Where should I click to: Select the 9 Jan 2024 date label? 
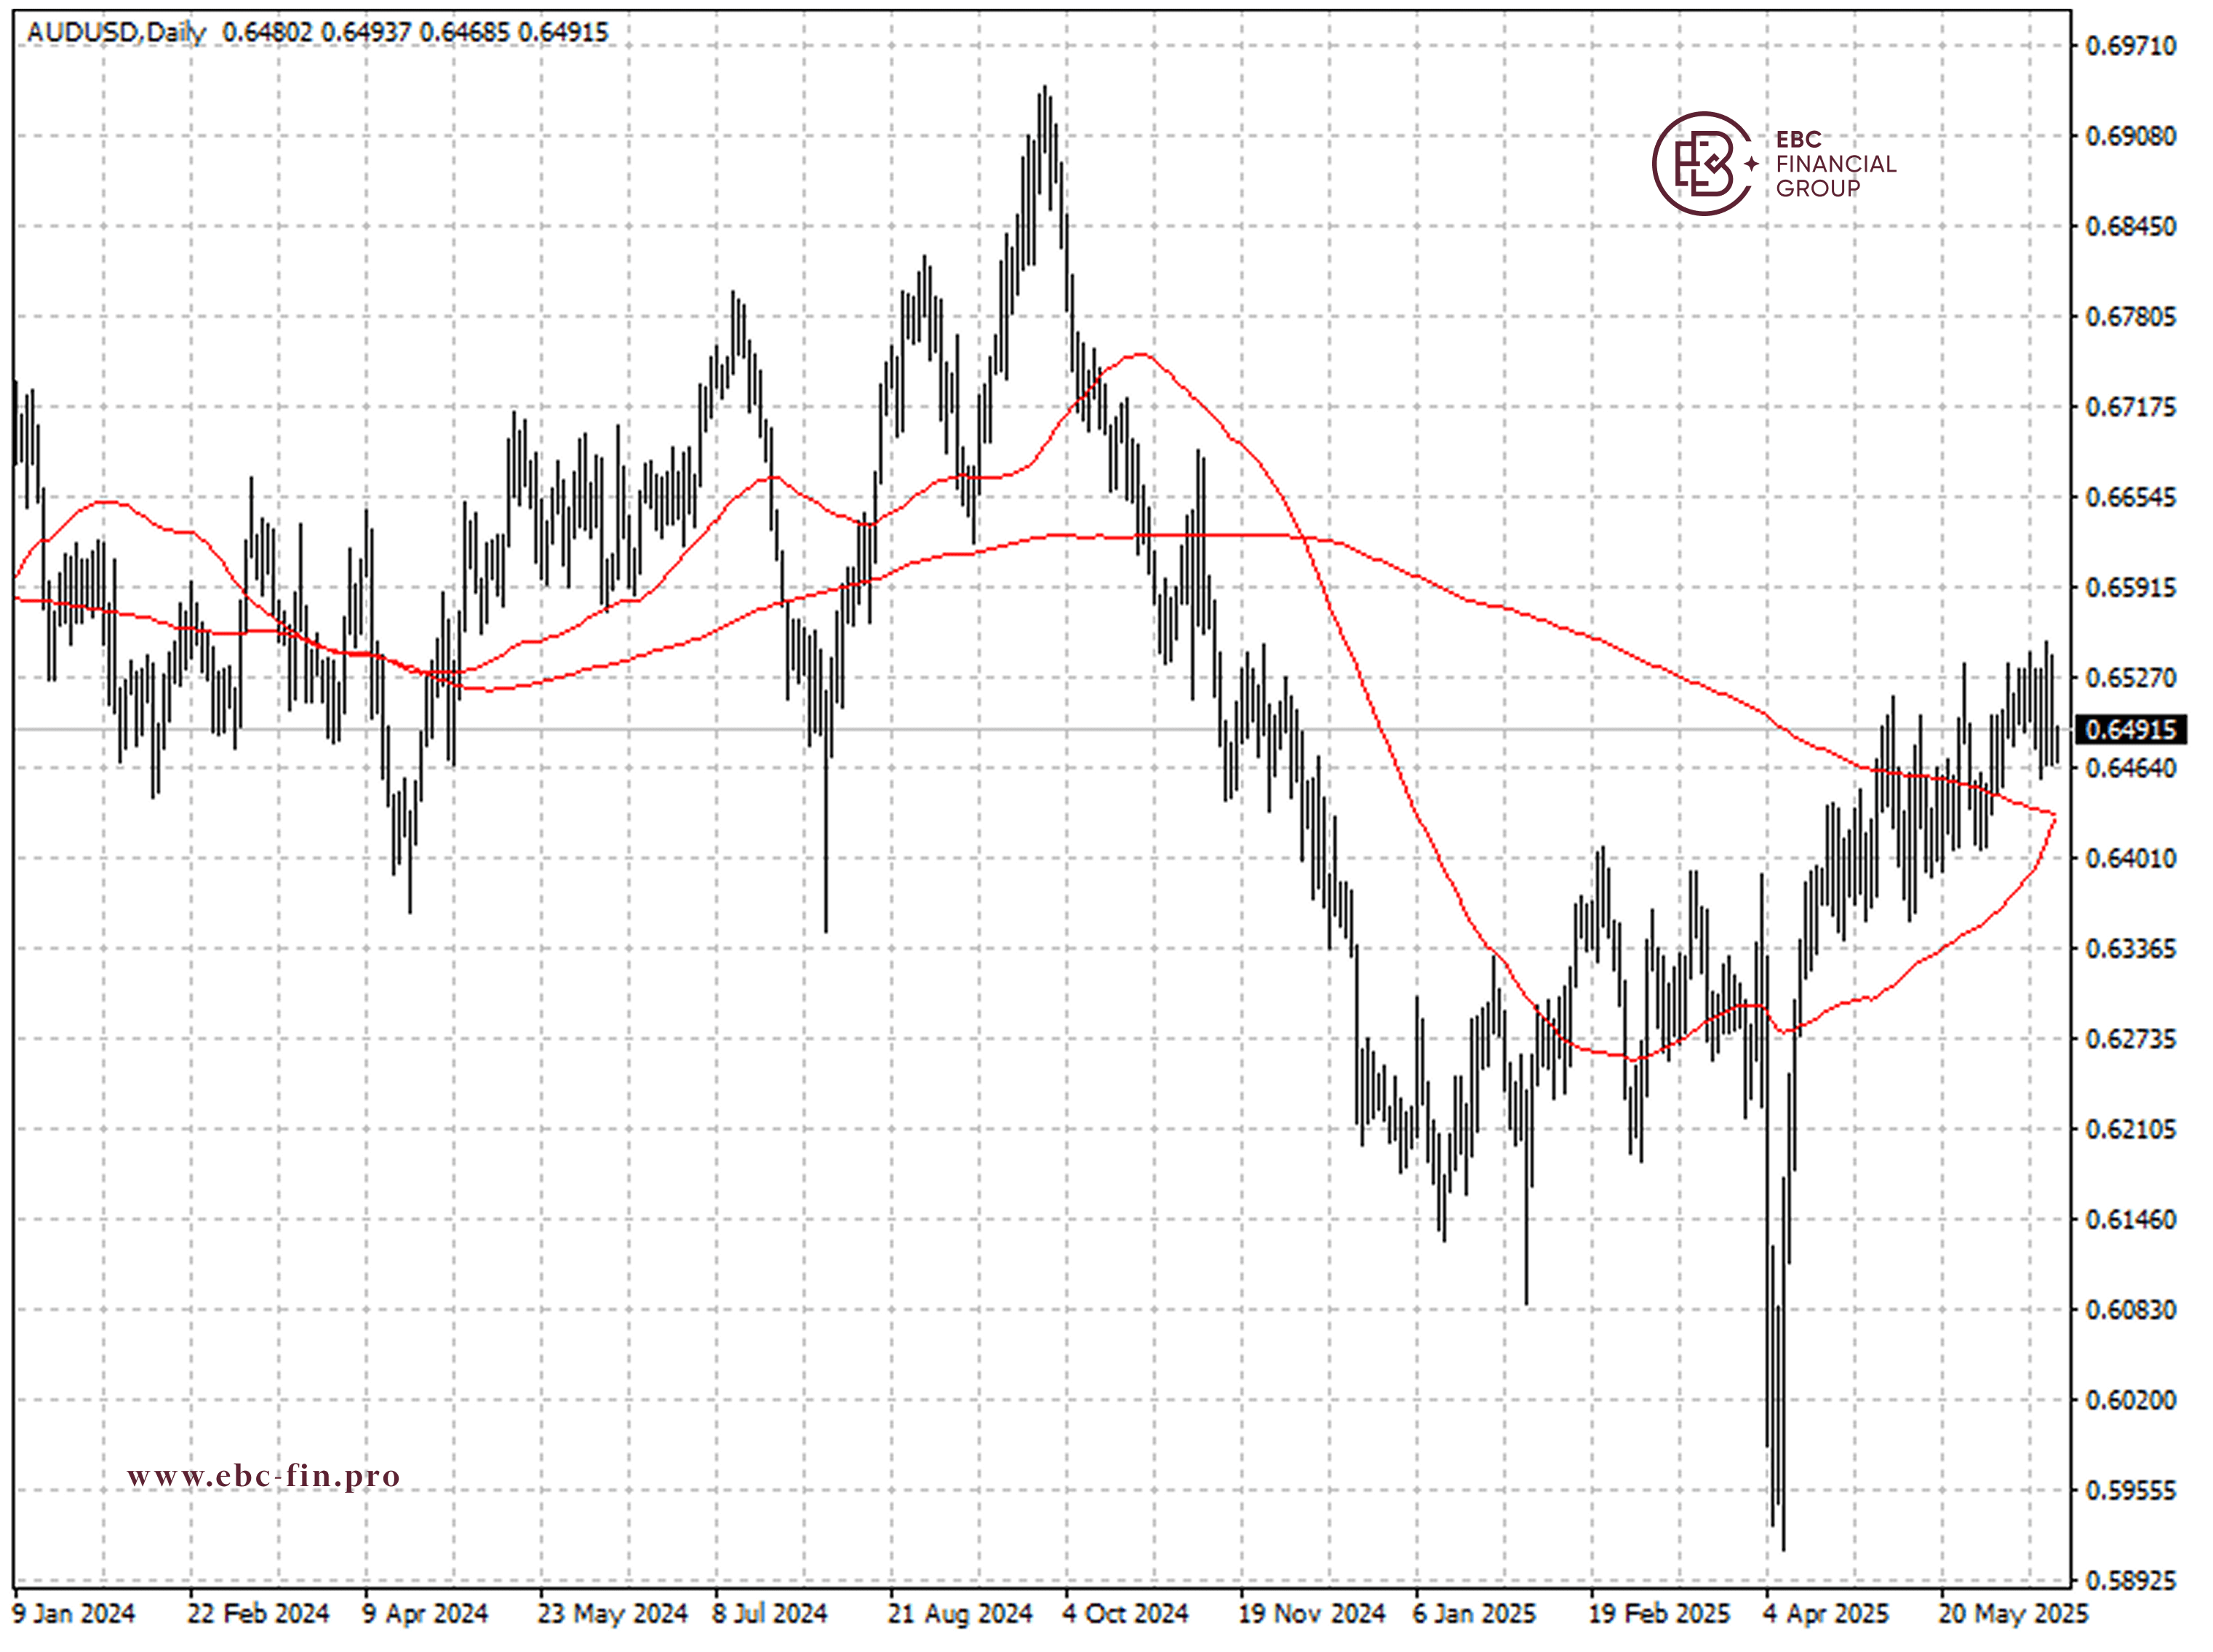(x=73, y=1614)
